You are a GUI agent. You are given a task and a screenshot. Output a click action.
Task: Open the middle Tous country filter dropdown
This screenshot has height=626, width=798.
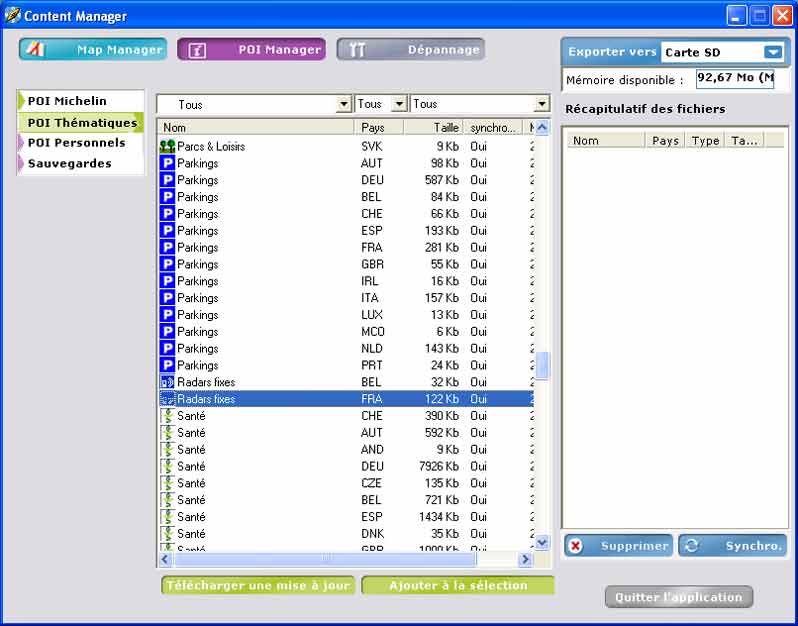point(400,104)
